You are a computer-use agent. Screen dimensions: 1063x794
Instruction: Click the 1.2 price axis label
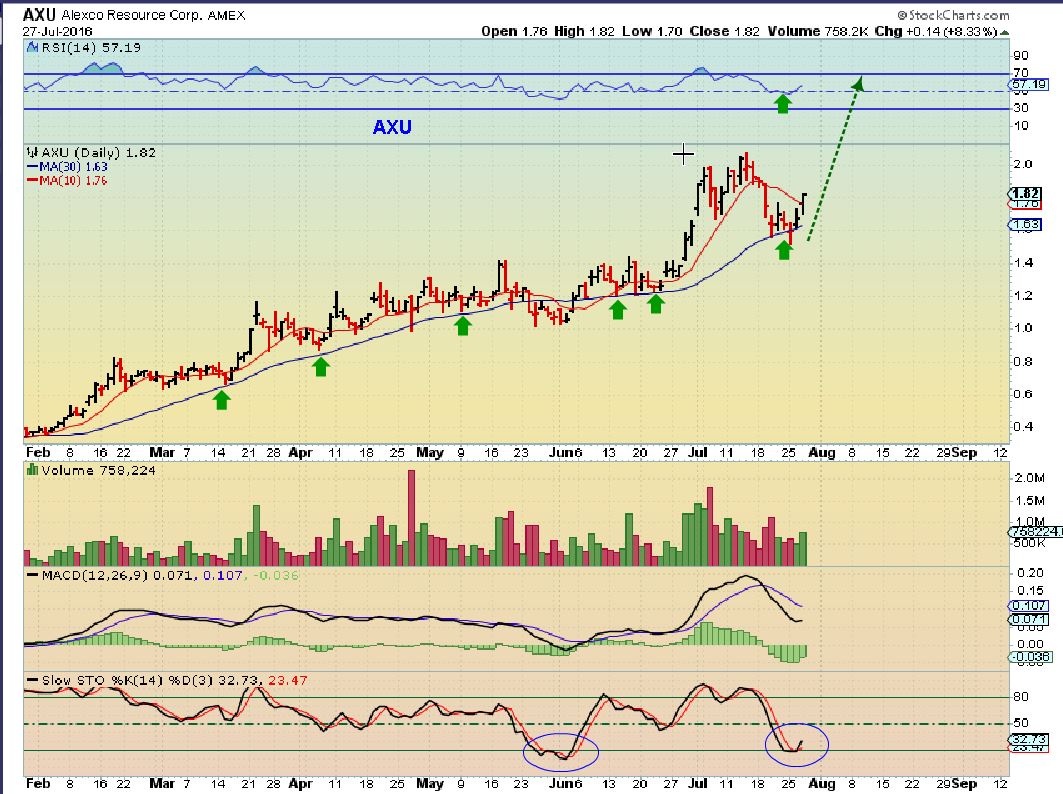click(x=1022, y=296)
